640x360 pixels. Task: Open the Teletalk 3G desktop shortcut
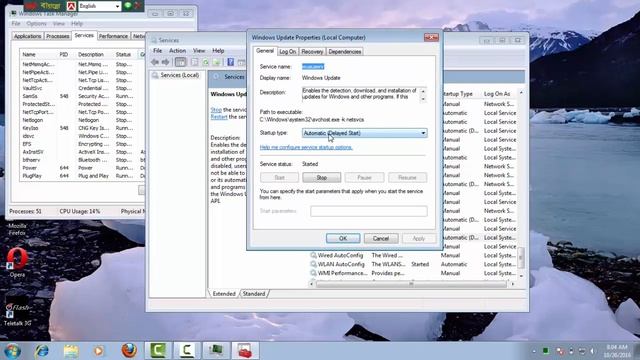(x=17, y=314)
